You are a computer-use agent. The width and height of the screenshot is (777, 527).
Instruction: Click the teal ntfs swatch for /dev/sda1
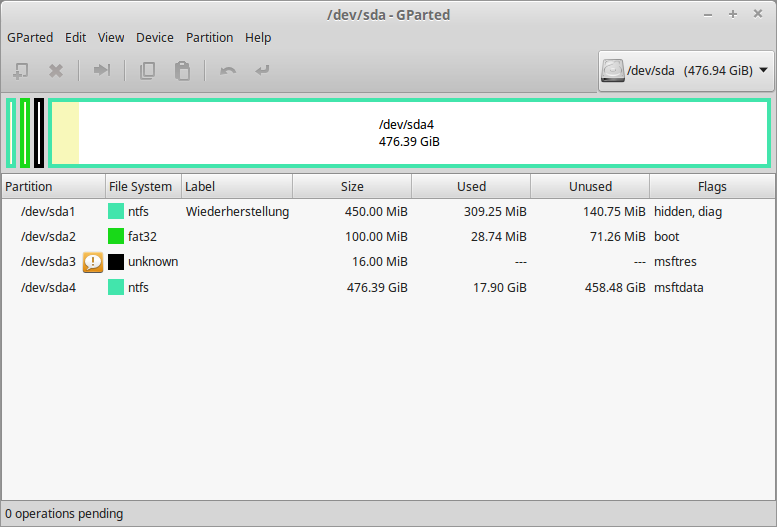(115, 211)
